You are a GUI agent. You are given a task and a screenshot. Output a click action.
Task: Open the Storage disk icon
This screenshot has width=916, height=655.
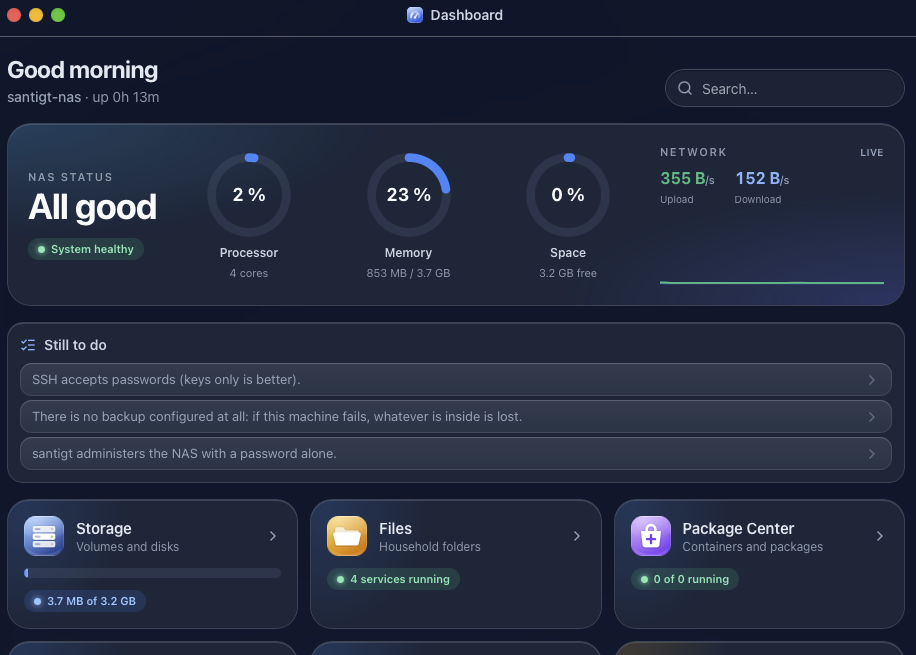(44, 536)
